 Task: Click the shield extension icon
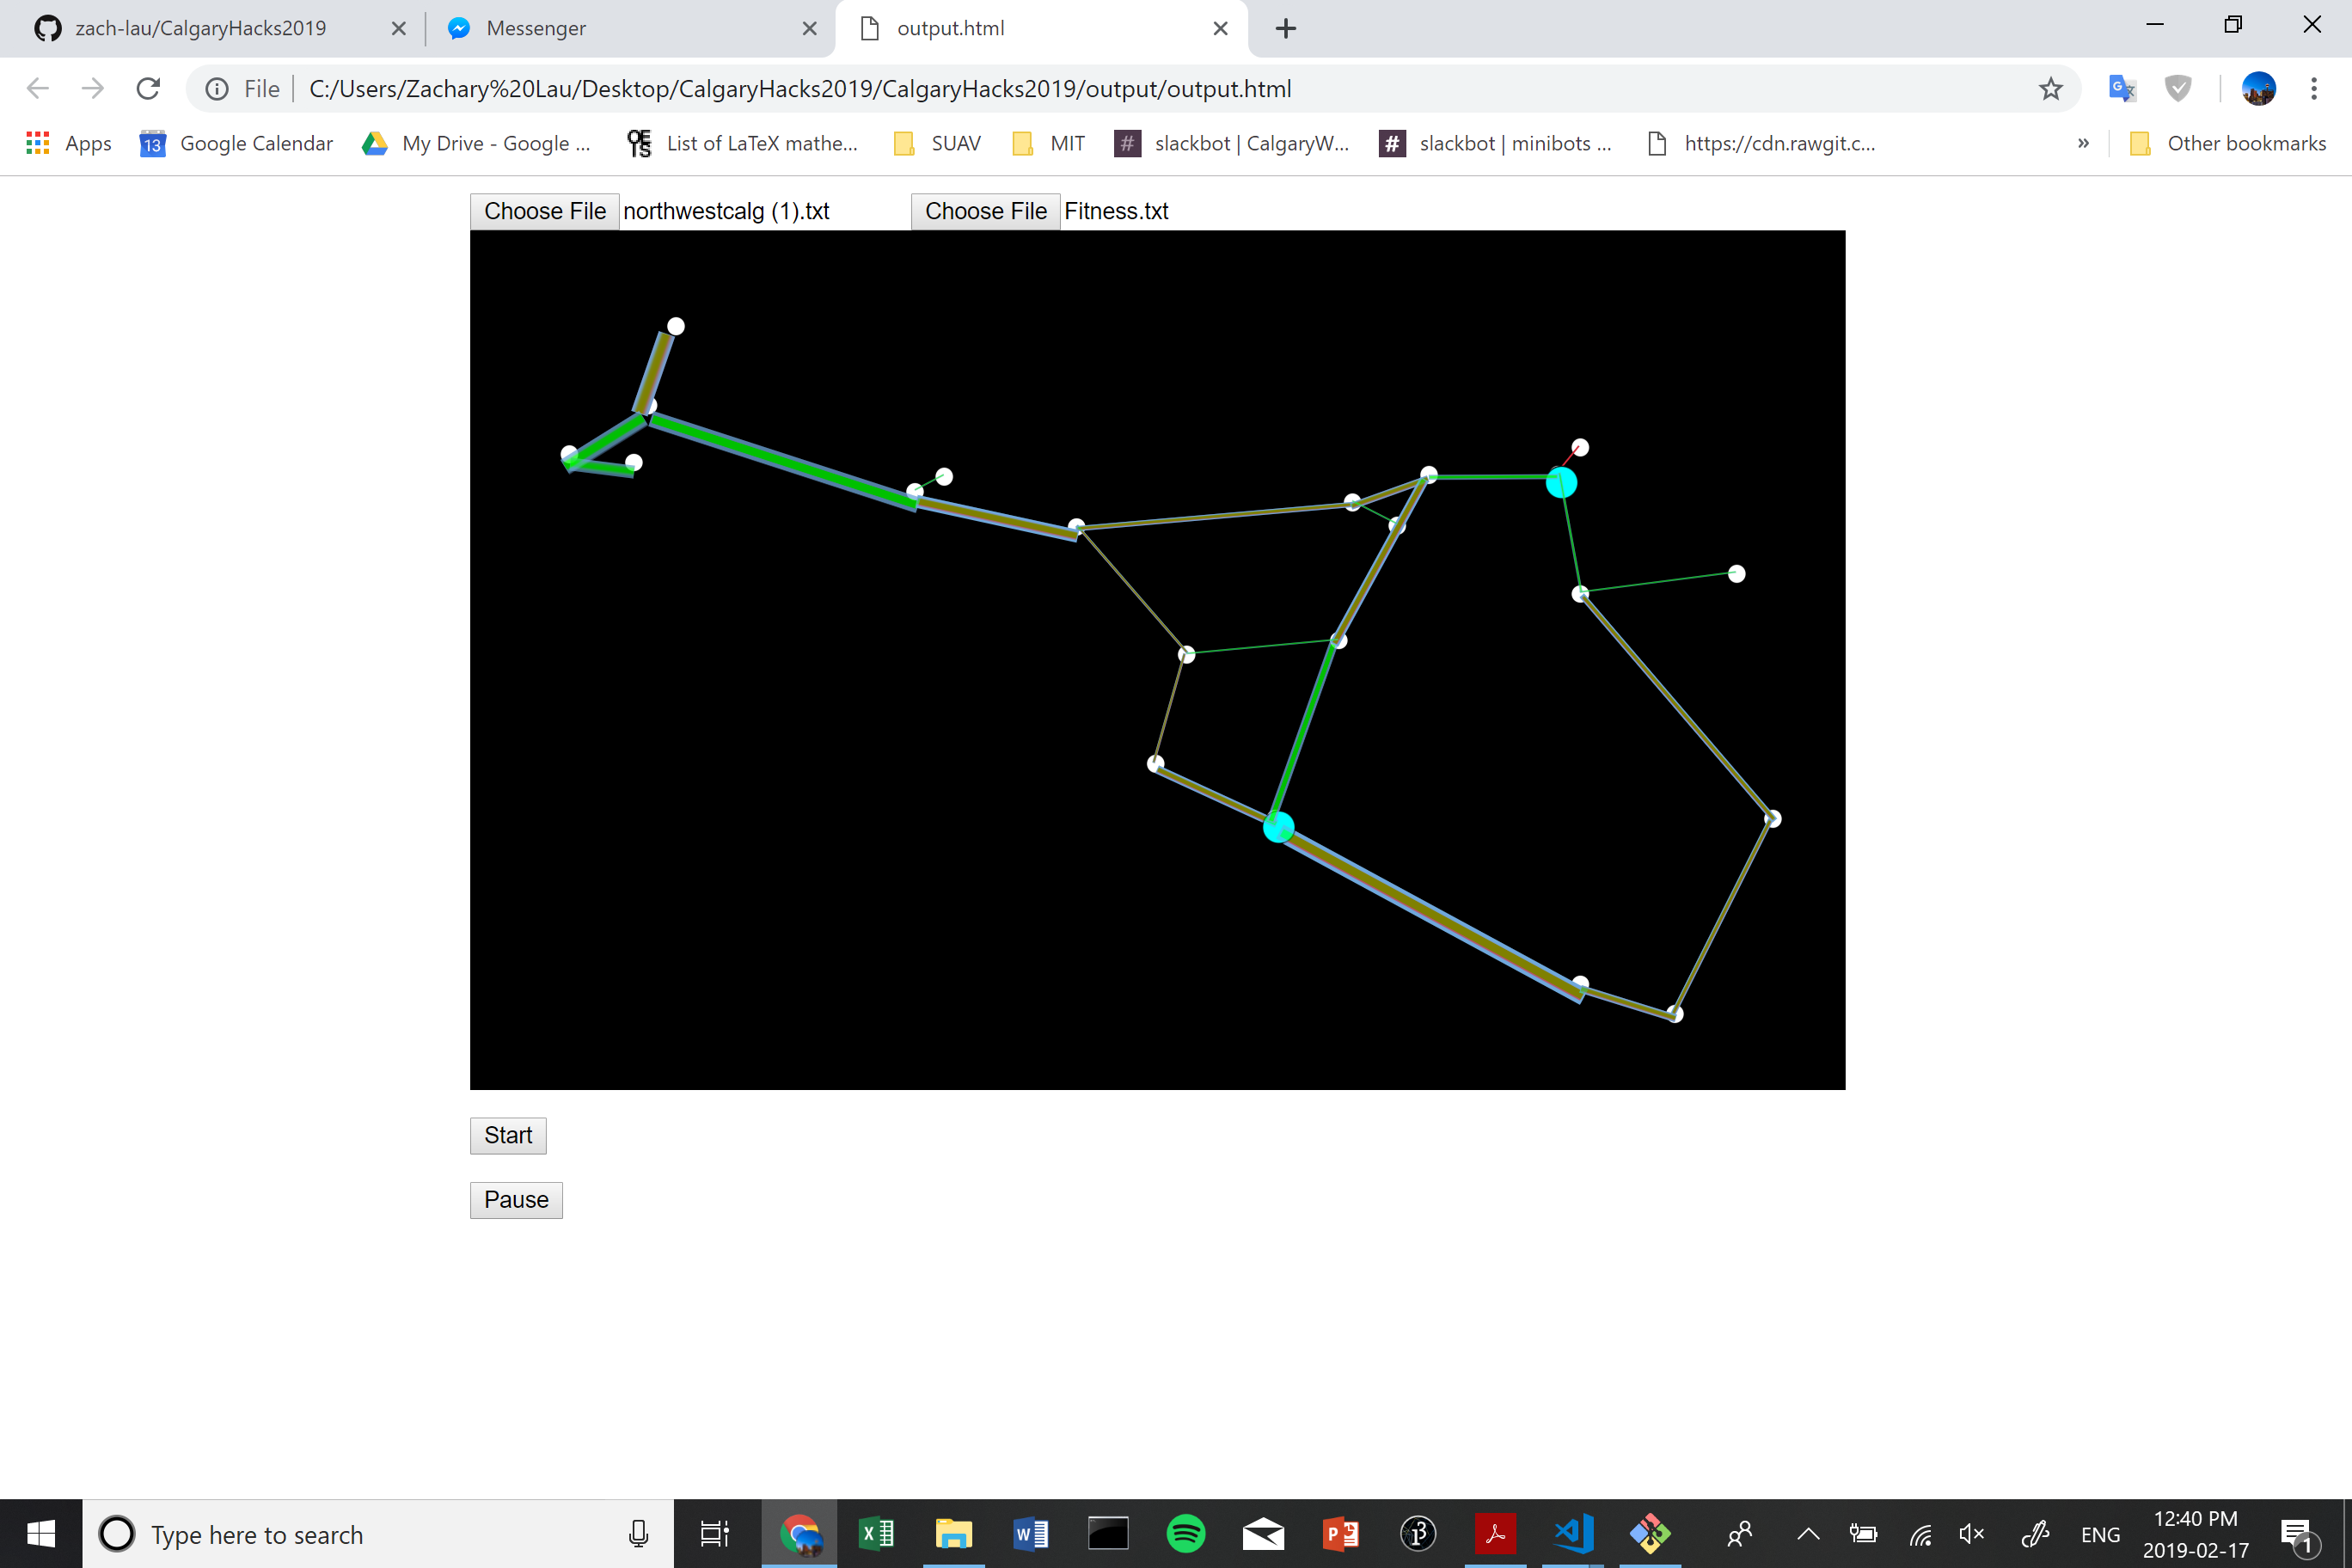tap(2177, 89)
